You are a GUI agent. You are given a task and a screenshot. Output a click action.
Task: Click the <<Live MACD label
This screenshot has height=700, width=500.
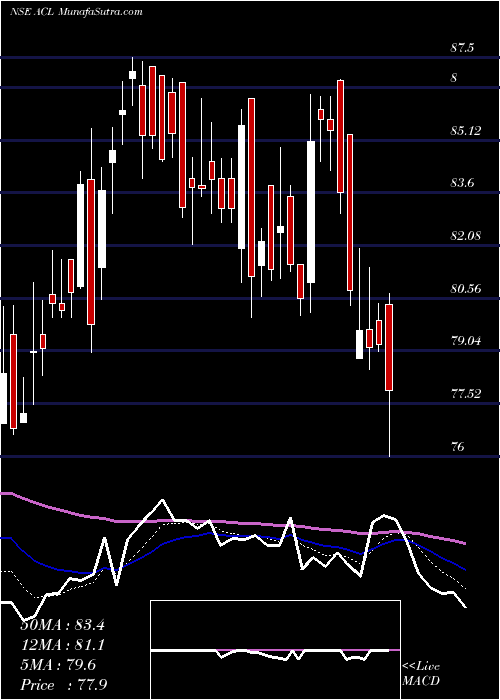click(x=421, y=674)
